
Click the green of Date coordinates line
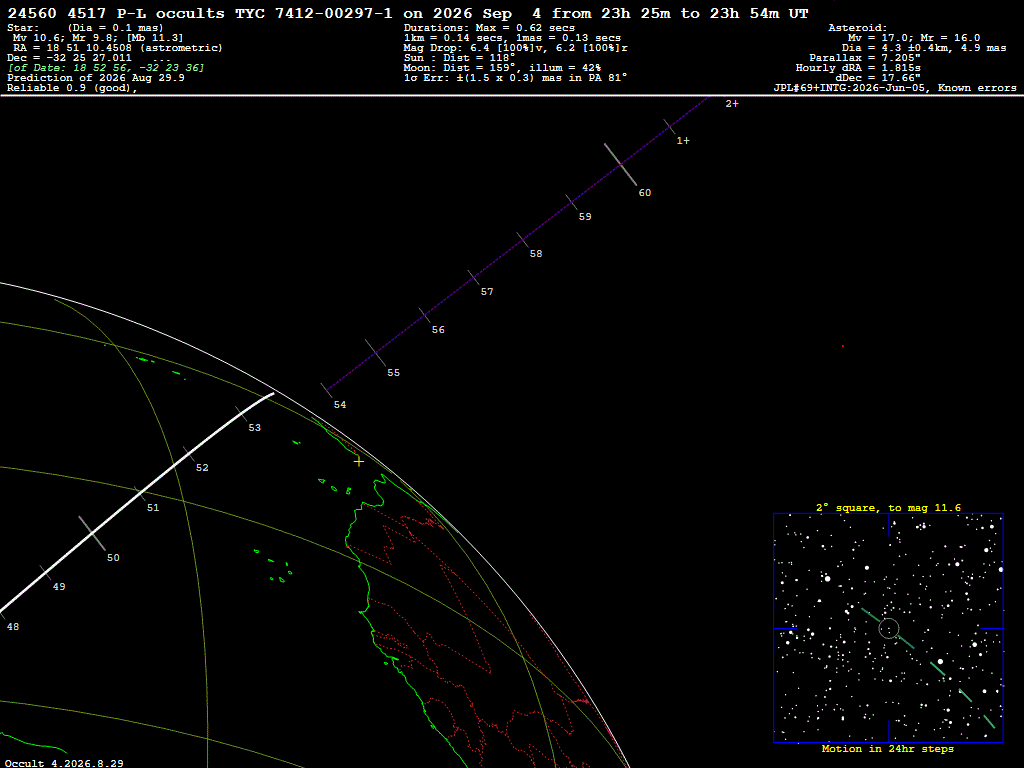106,68
